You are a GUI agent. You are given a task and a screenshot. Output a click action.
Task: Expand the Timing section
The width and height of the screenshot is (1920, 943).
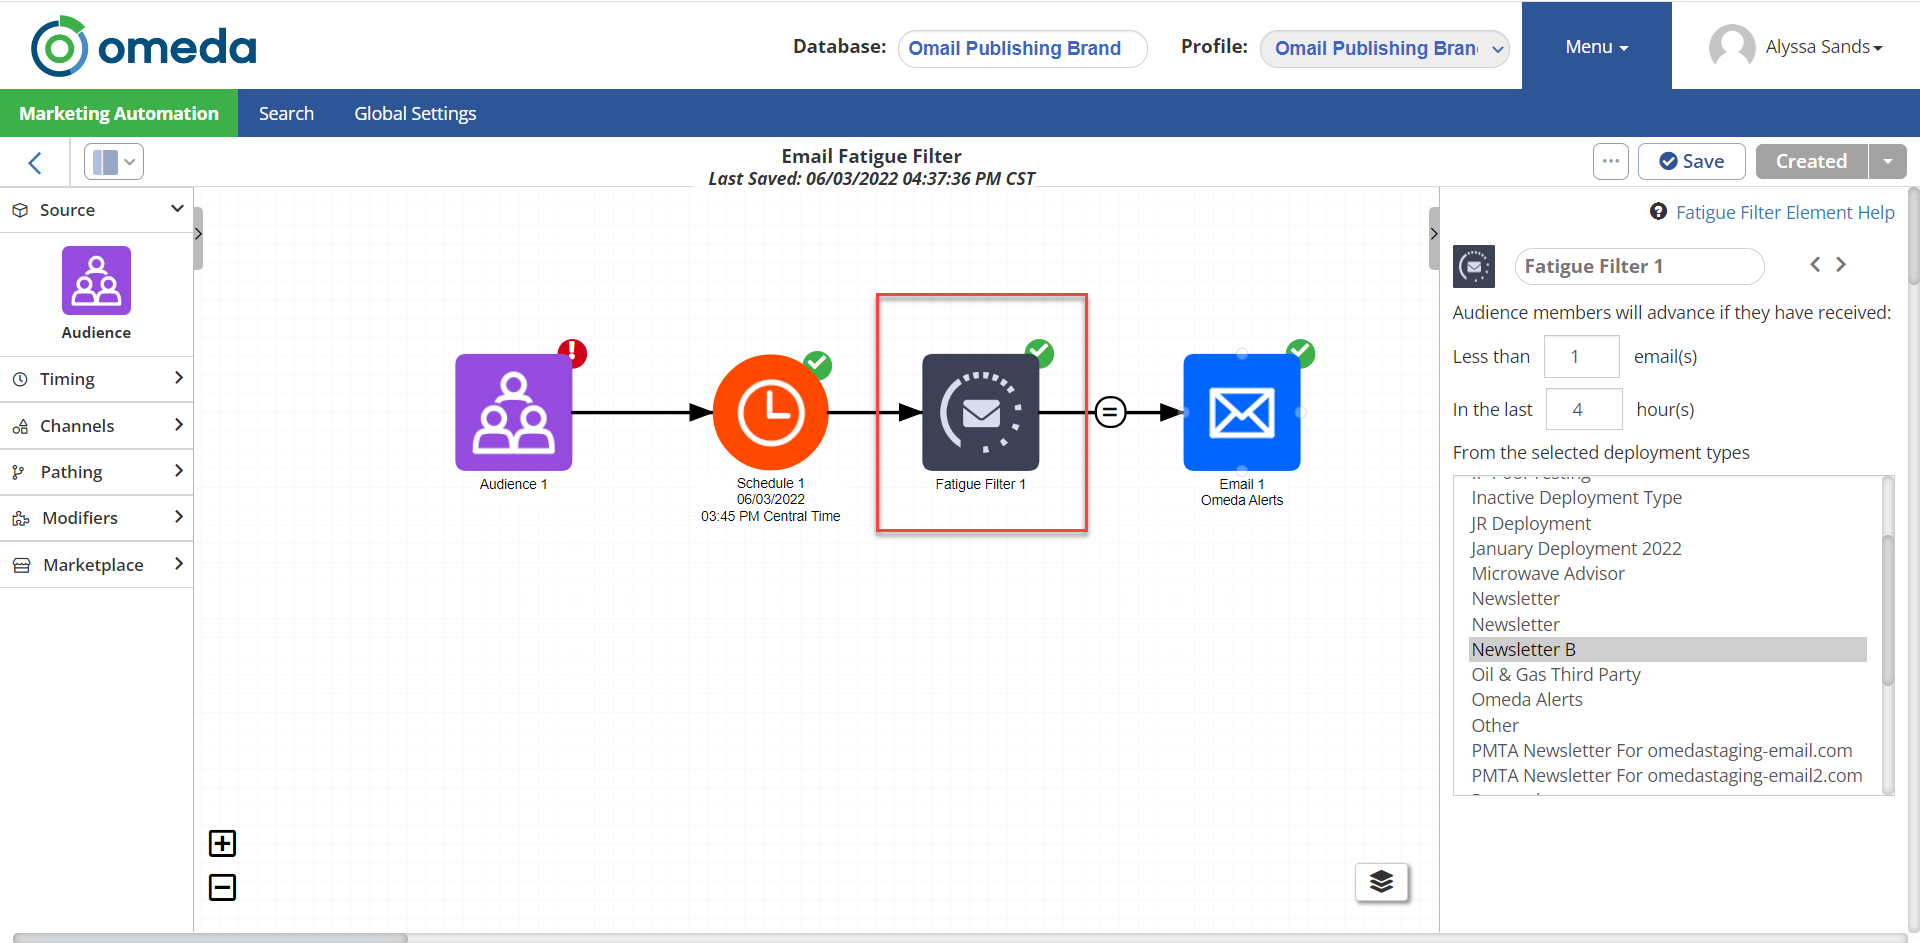coord(96,379)
